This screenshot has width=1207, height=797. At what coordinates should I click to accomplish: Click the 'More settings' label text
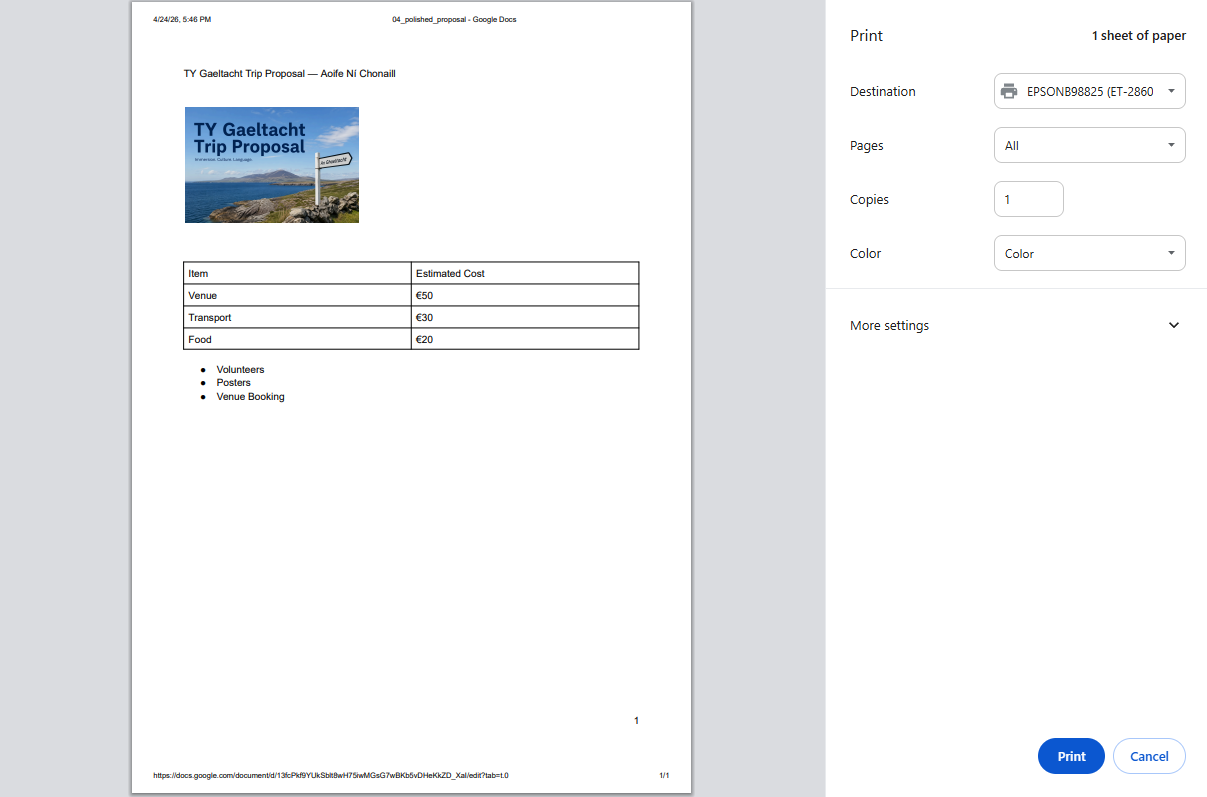click(x=889, y=325)
